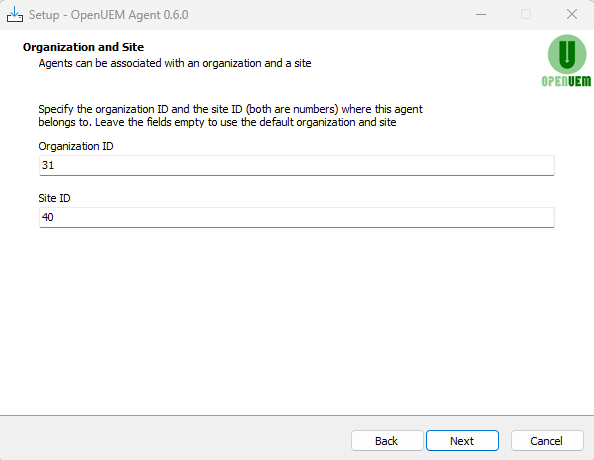Go Back to the previous setup step
594x460 pixels.
click(387, 441)
